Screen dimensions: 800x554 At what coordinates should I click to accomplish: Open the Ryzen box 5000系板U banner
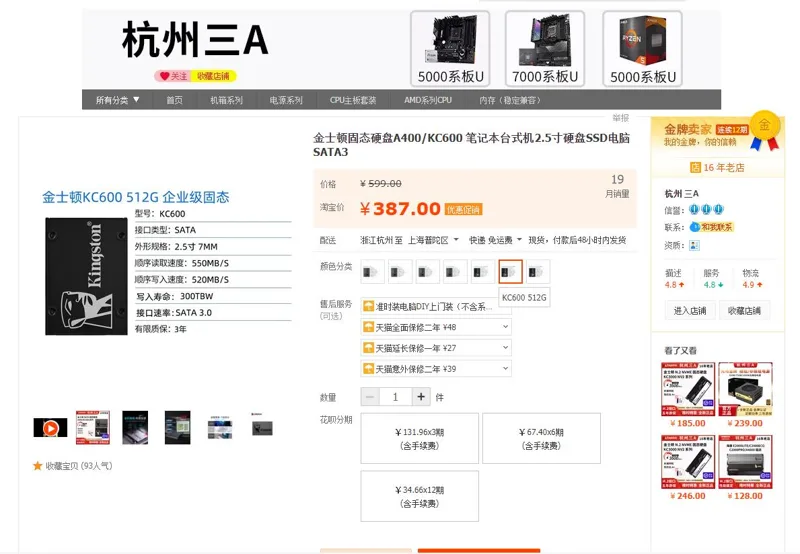click(642, 49)
